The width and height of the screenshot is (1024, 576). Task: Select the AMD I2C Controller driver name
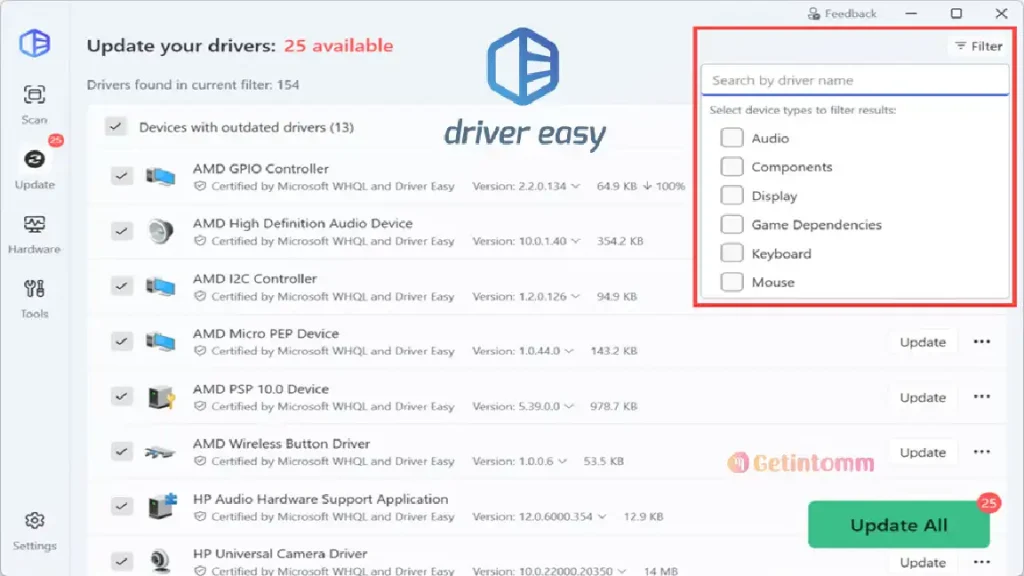point(255,278)
